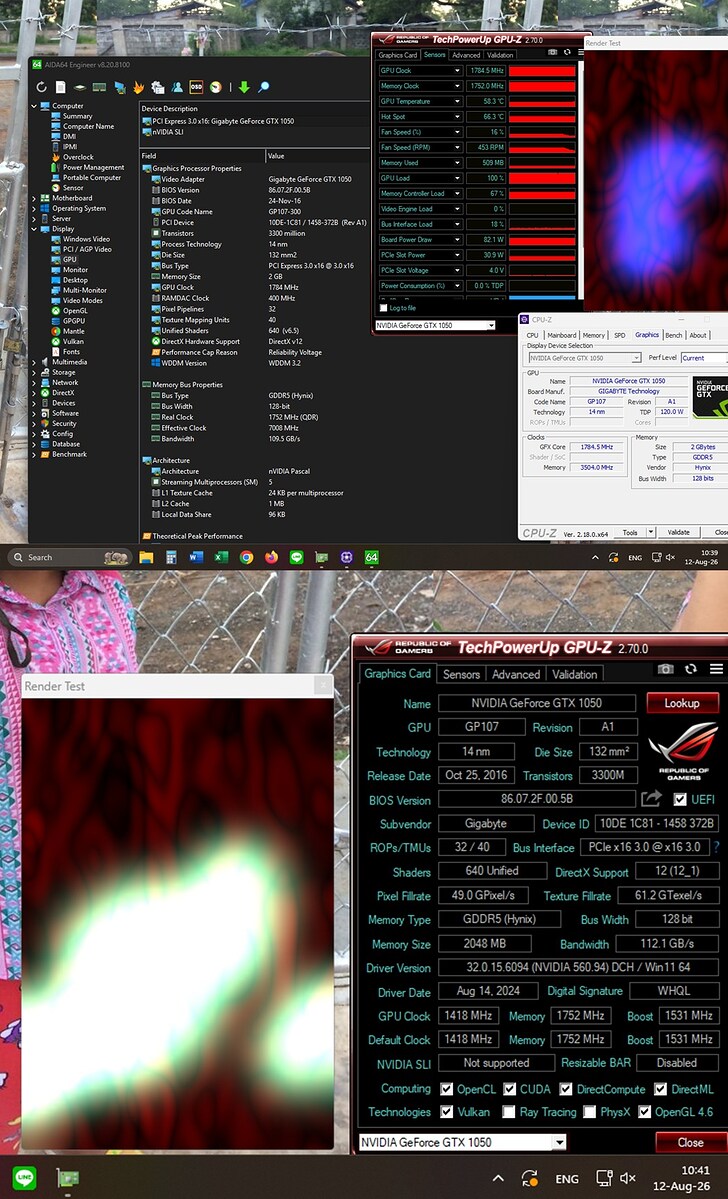Switch to CPU-Z Mainboard tab
Screen dimensions: 728x1199
(561, 335)
